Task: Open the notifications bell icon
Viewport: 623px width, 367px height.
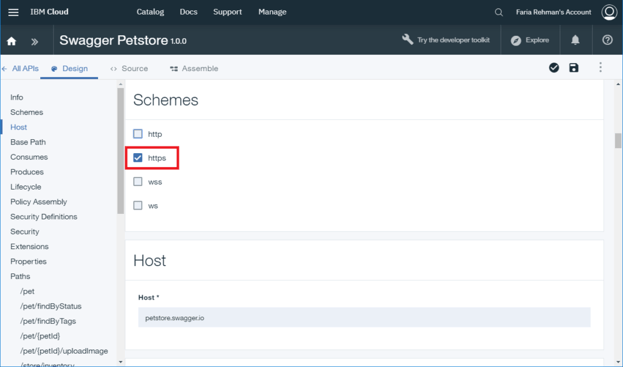Action: 575,40
